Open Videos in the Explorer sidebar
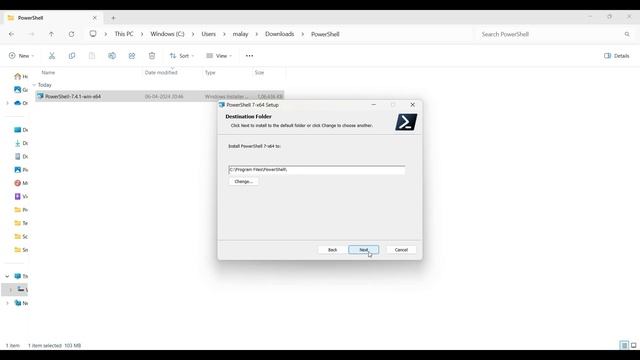Screen dimensions: 640x360 [x=21, y=197]
